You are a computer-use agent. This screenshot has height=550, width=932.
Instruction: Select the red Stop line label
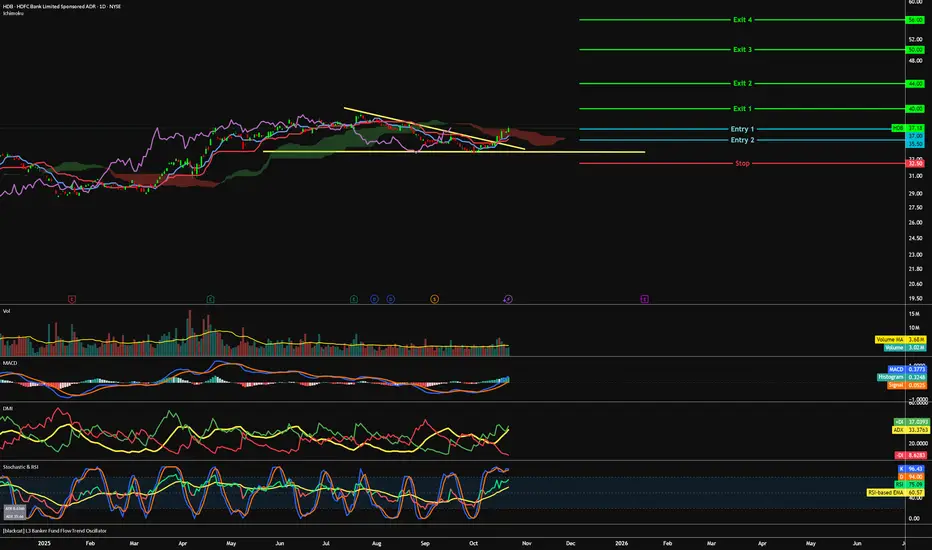click(742, 164)
